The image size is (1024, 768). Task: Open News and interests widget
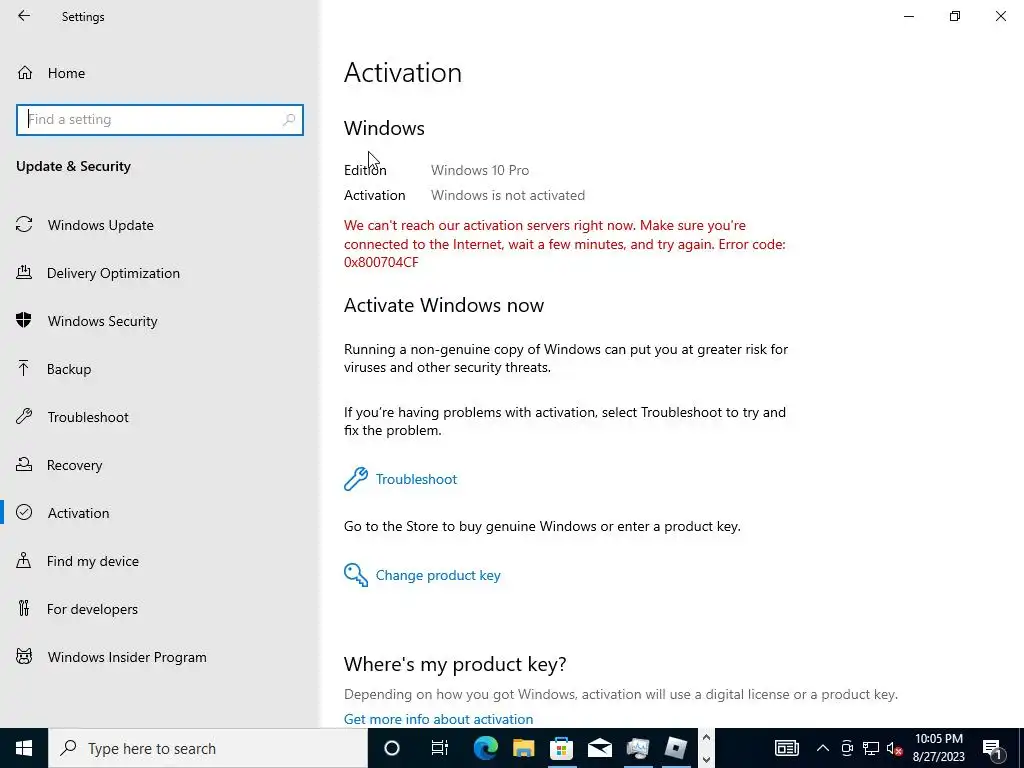(786, 748)
